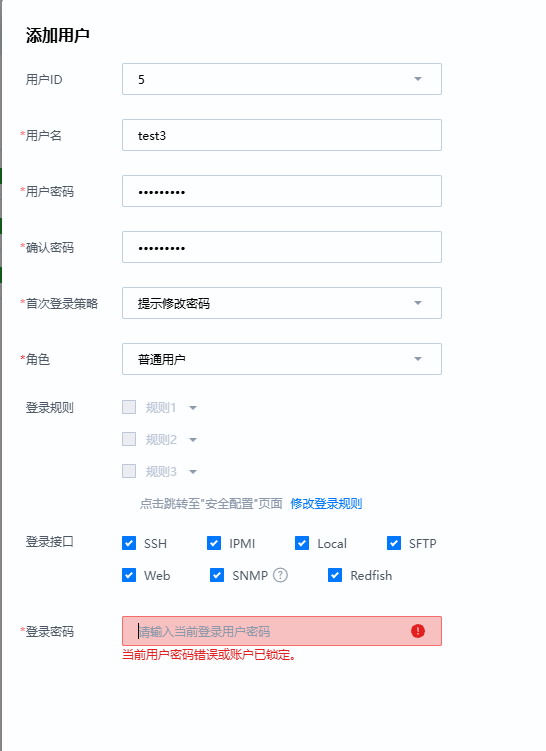Click the 登录密码 field with error

(x=282, y=631)
